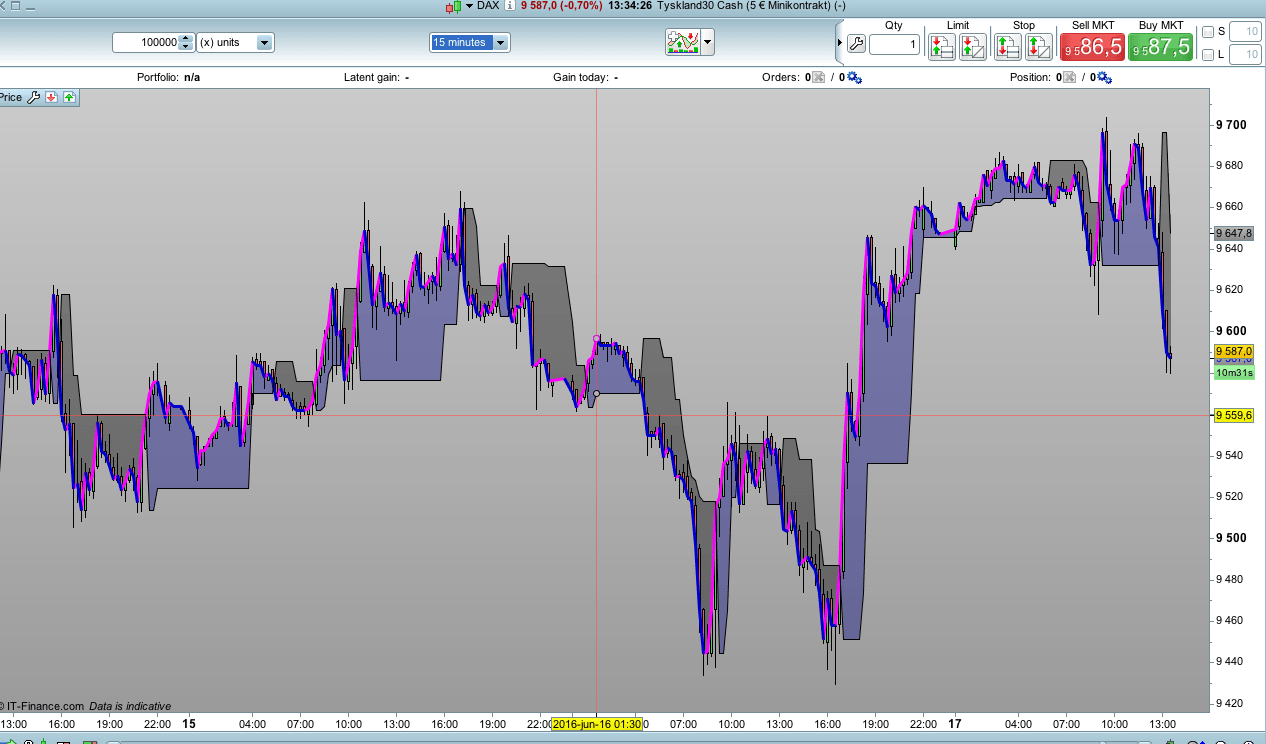Open the Price panel wrench settings
Screen dimensions: 1266x744
tap(33, 97)
